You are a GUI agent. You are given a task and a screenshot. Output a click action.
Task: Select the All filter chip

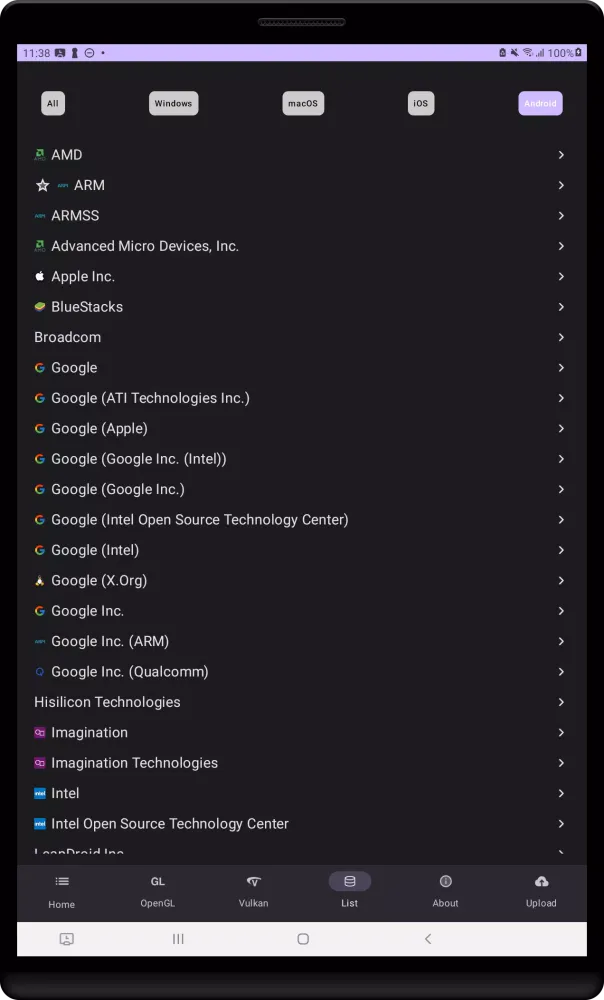click(53, 103)
